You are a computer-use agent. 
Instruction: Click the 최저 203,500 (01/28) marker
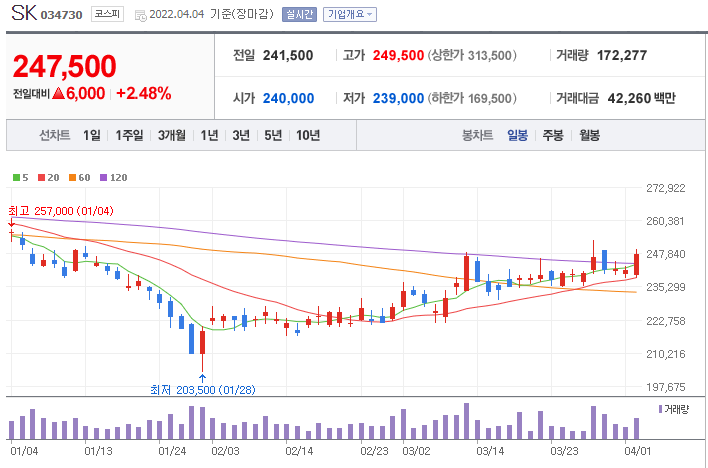point(203,389)
